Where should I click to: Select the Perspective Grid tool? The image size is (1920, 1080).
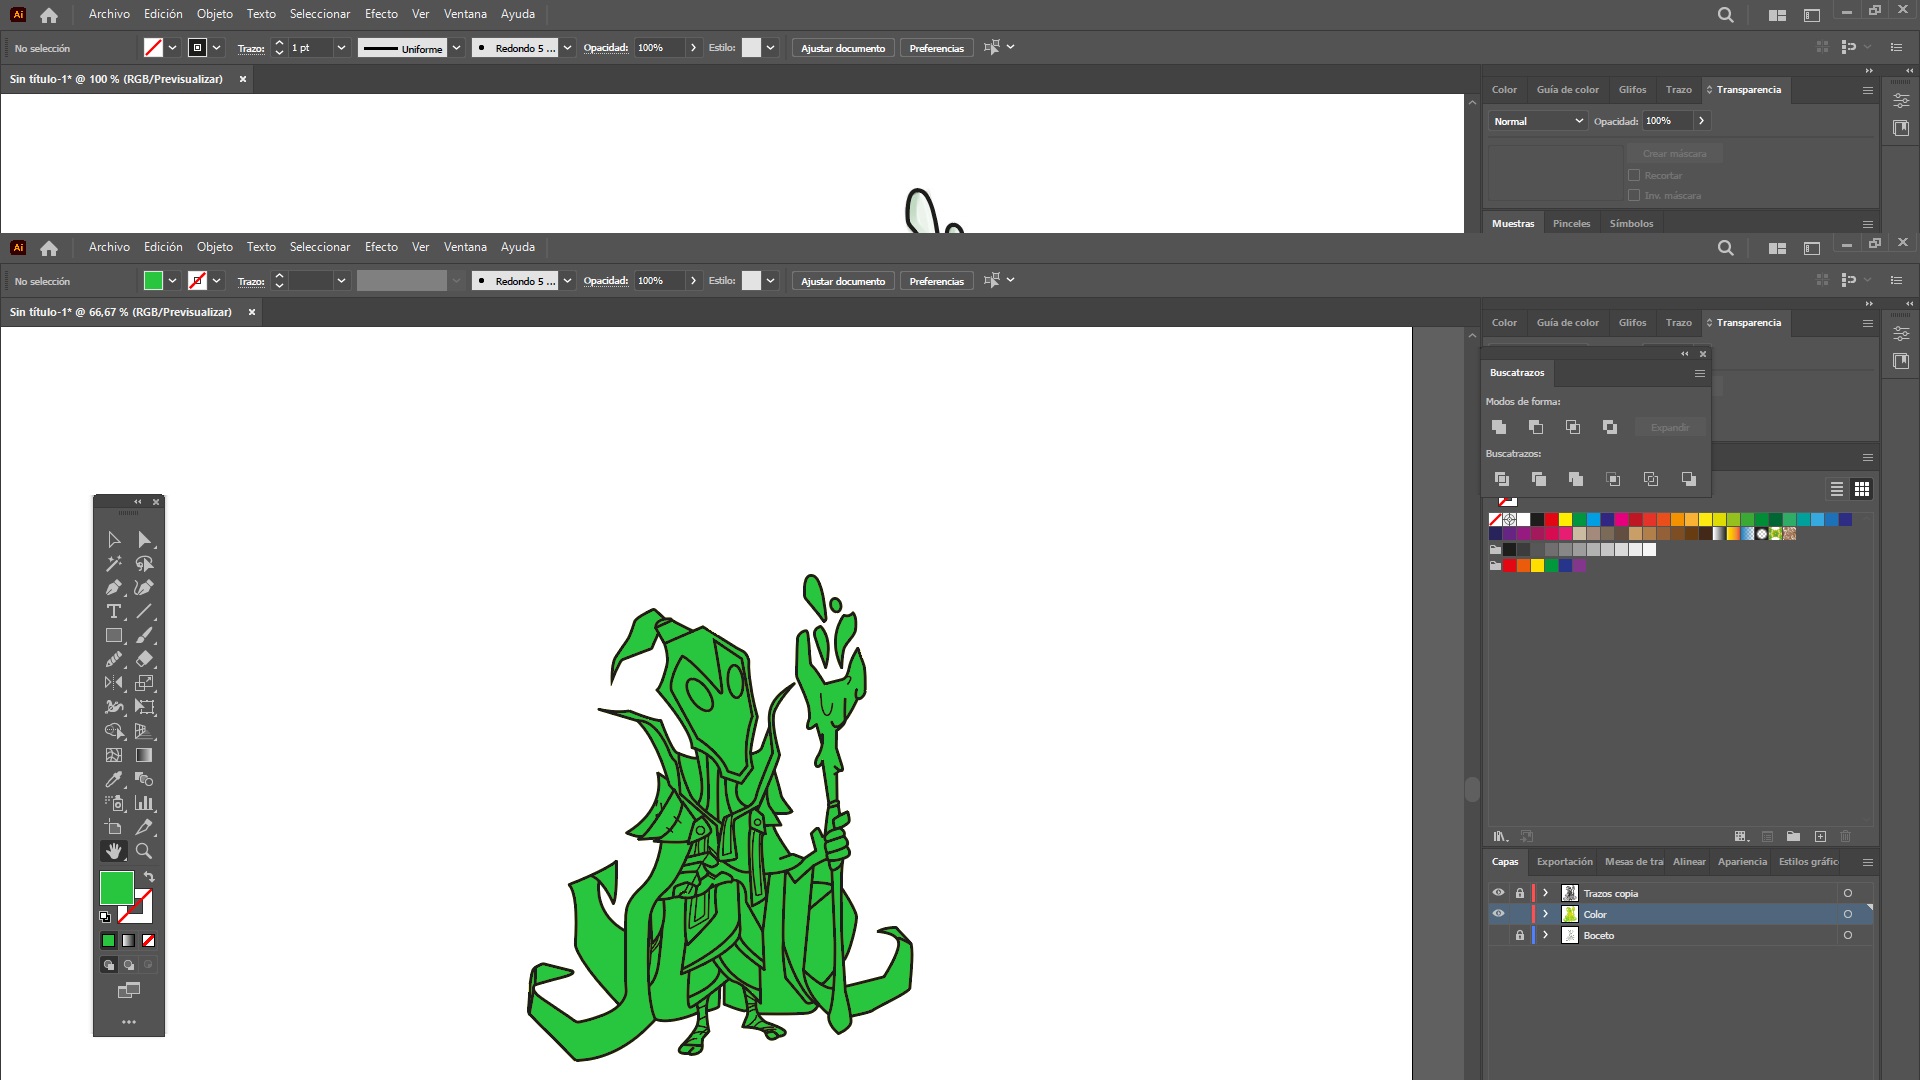[144, 732]
